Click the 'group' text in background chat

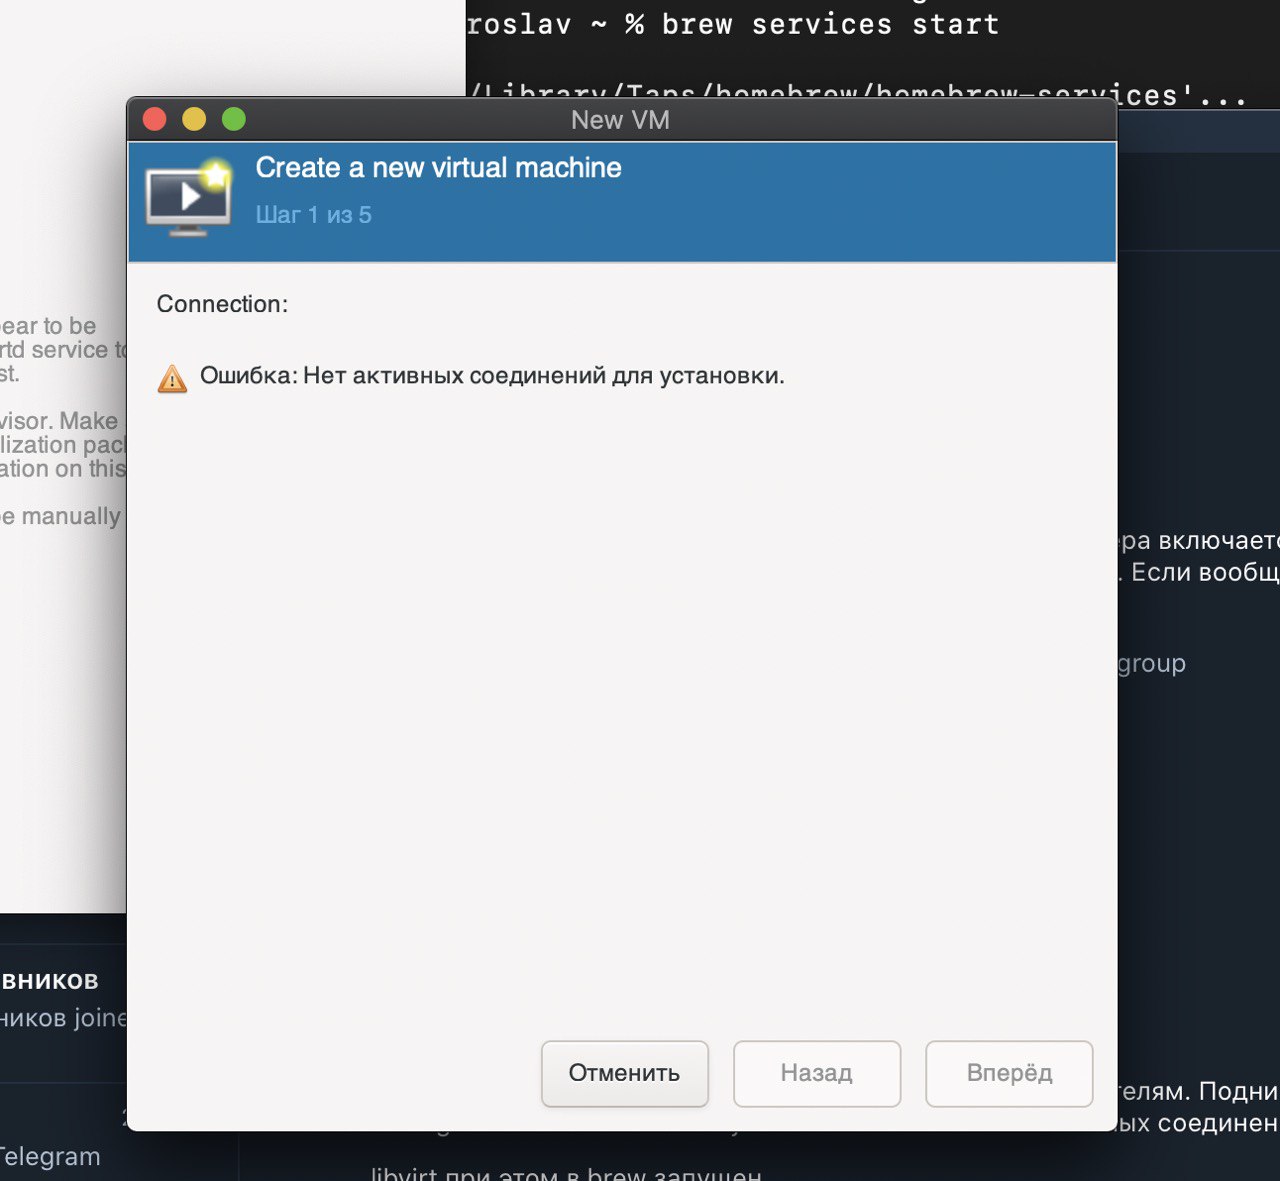coord(1151,664)
